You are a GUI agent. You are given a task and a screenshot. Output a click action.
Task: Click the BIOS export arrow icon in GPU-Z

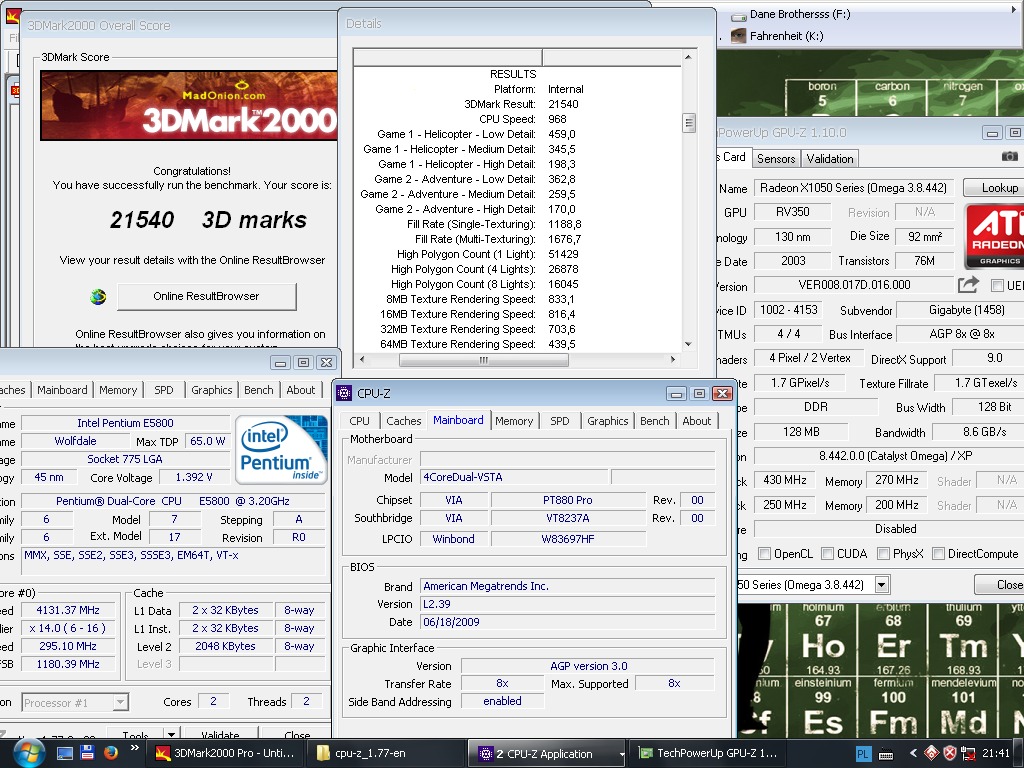pyautogui.click(x=968, y=284)
